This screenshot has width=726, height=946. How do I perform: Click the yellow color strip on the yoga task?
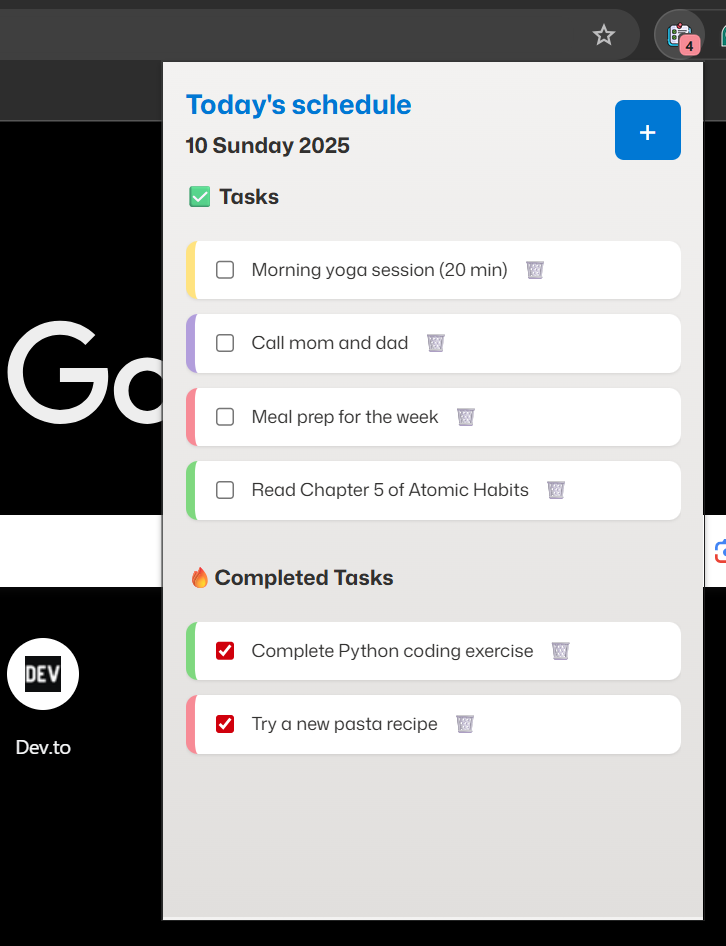tap(190, 270)
